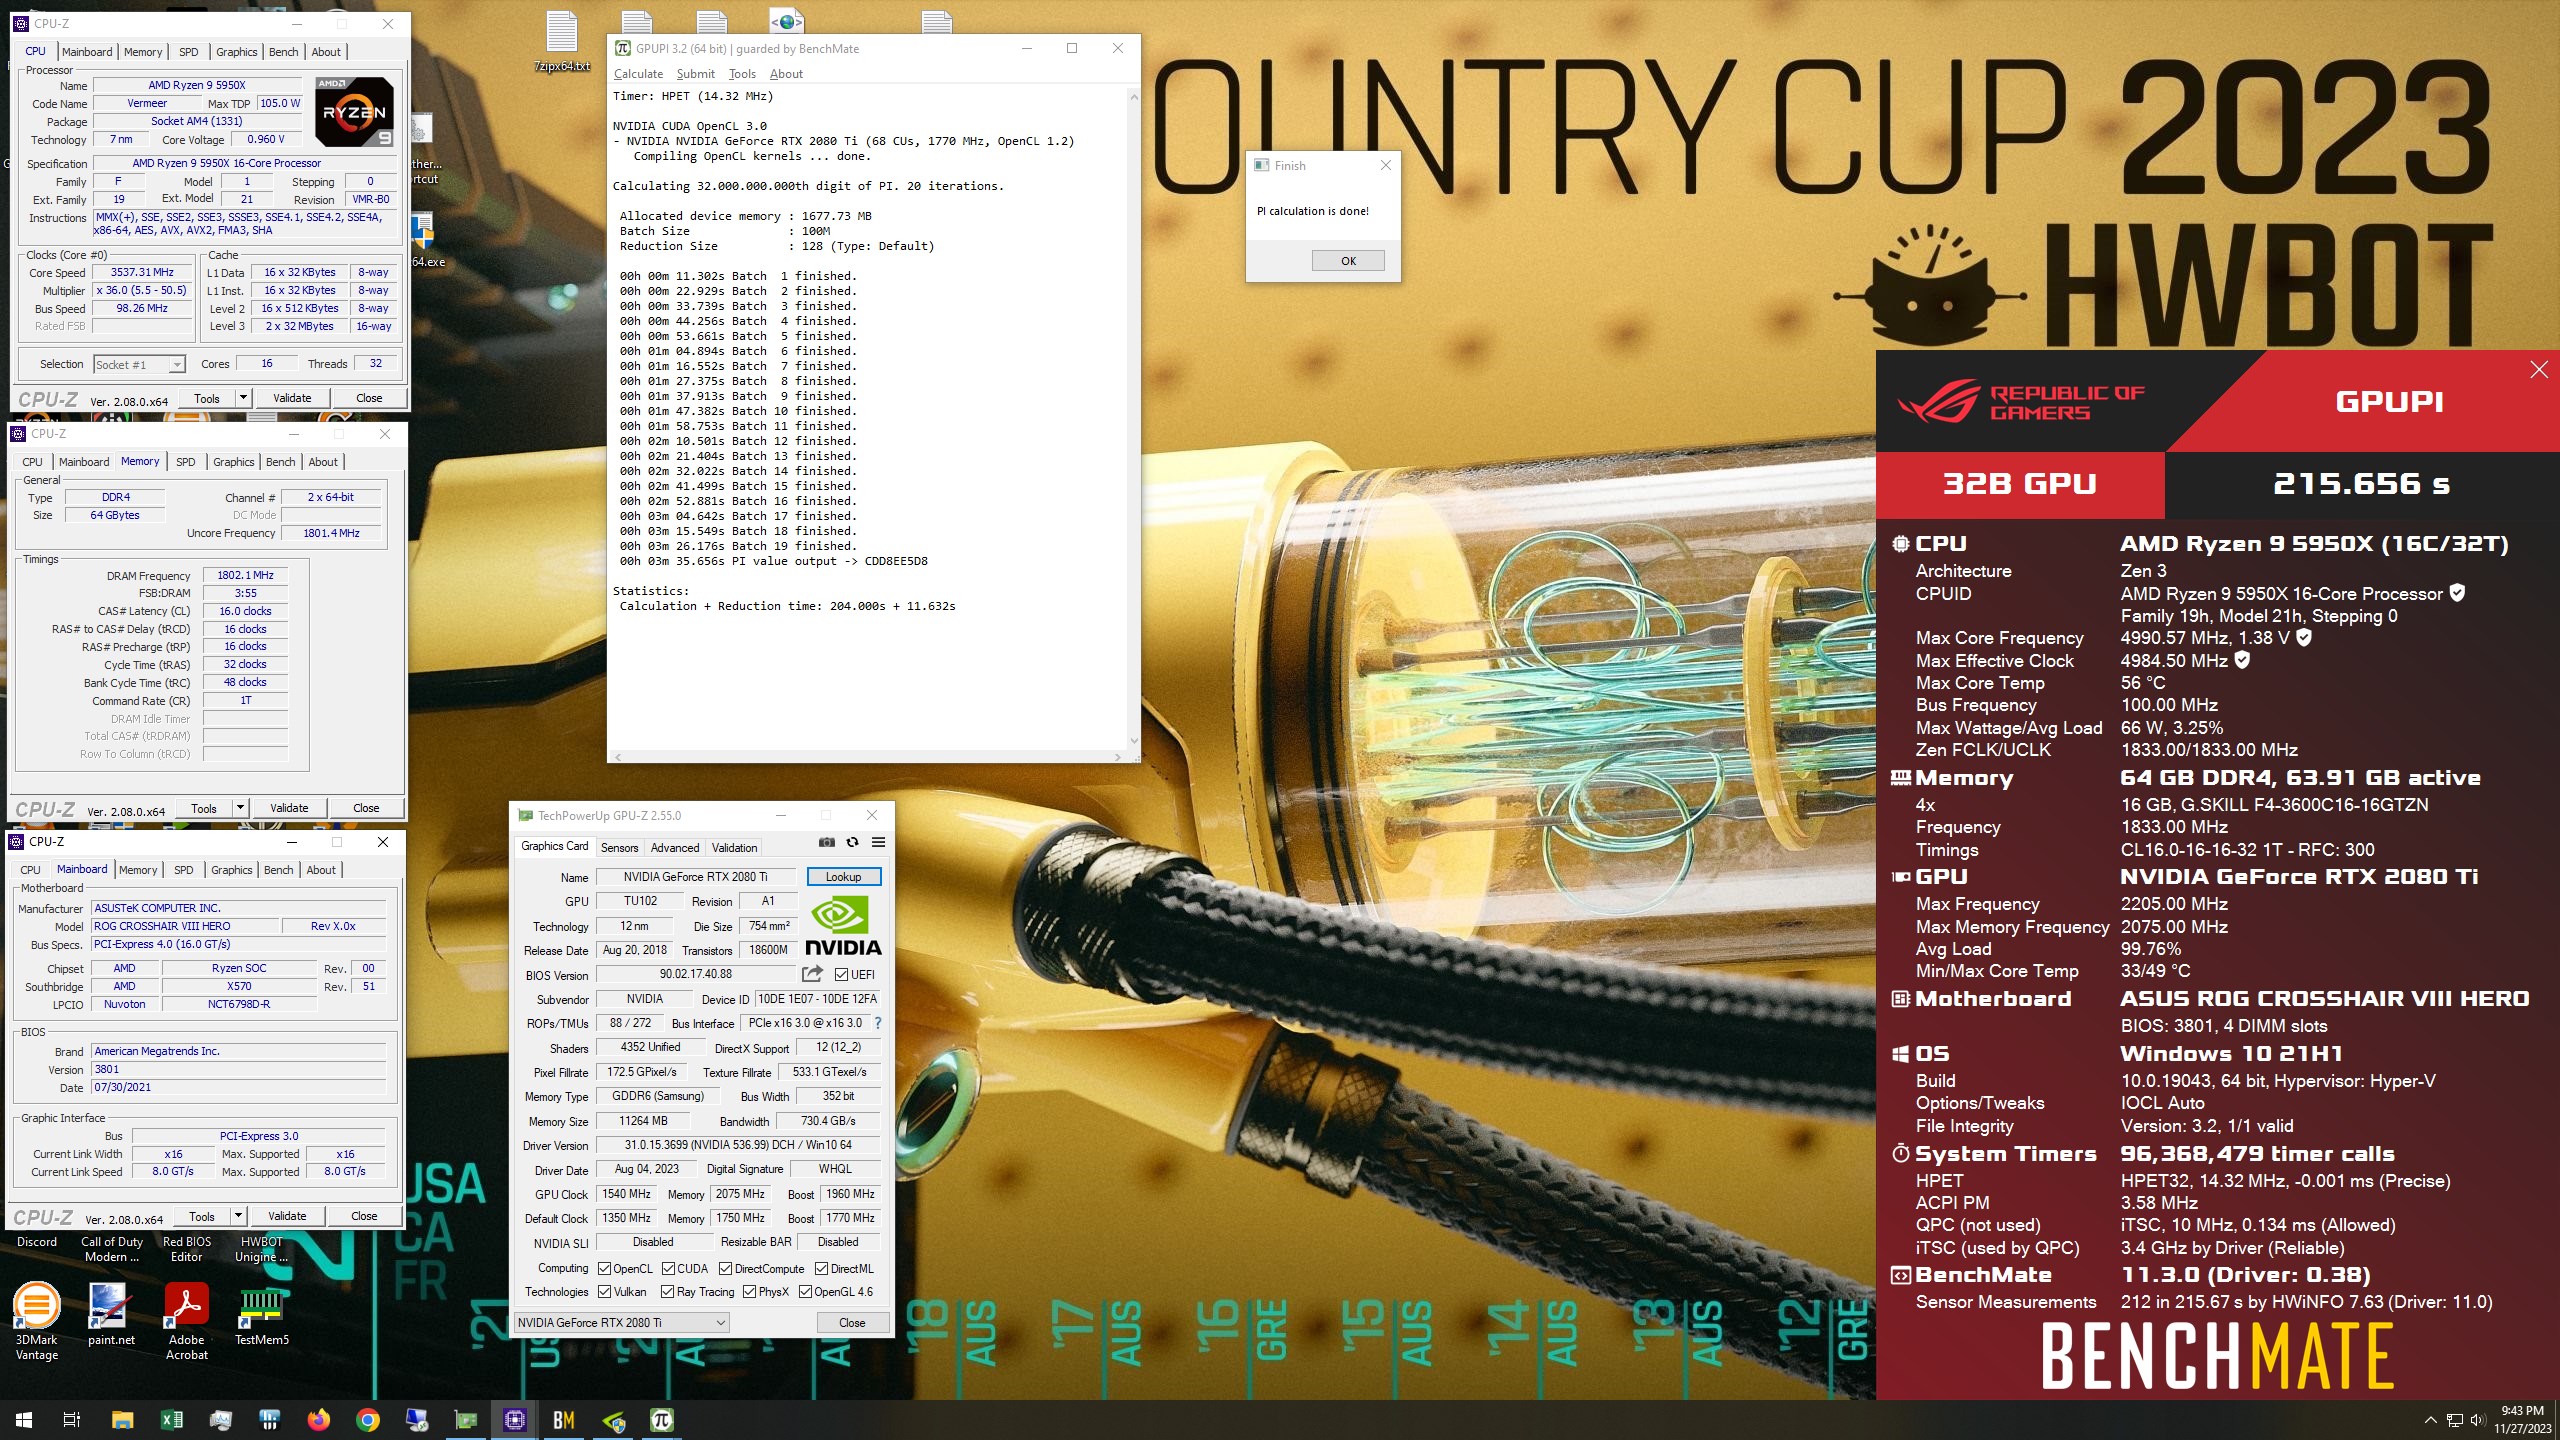Click the GPUPI horizontal scrollbar
Screen dimensions: 2560x1440
[x=866, y=757]
